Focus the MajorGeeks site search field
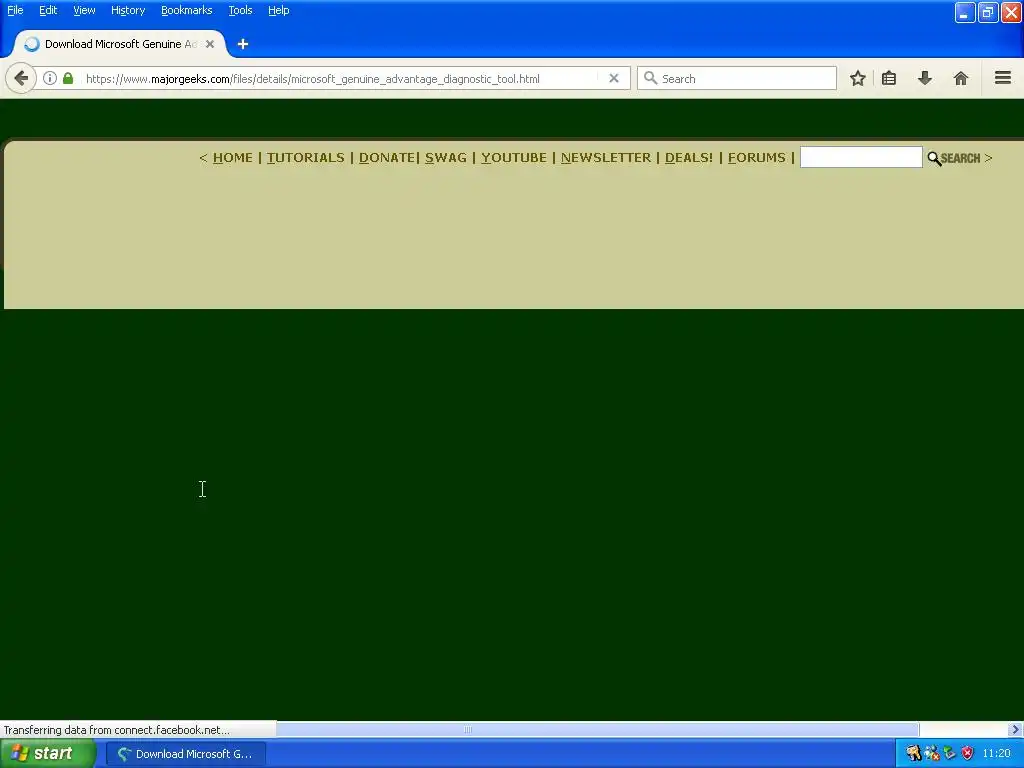 (x=861, y=157)
